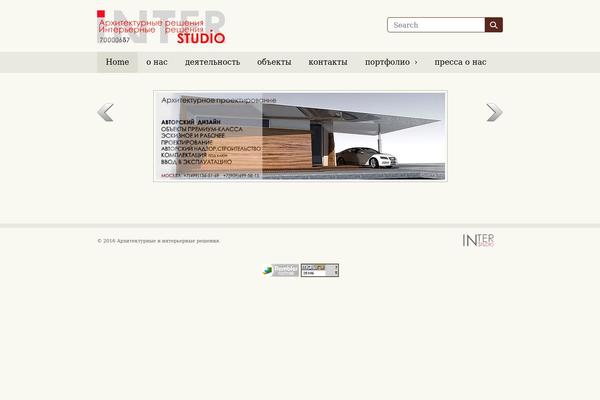This screenshot has width=600, height=400.
Task: Open the "деятельность" menu item
Action: tap(212, 62)
